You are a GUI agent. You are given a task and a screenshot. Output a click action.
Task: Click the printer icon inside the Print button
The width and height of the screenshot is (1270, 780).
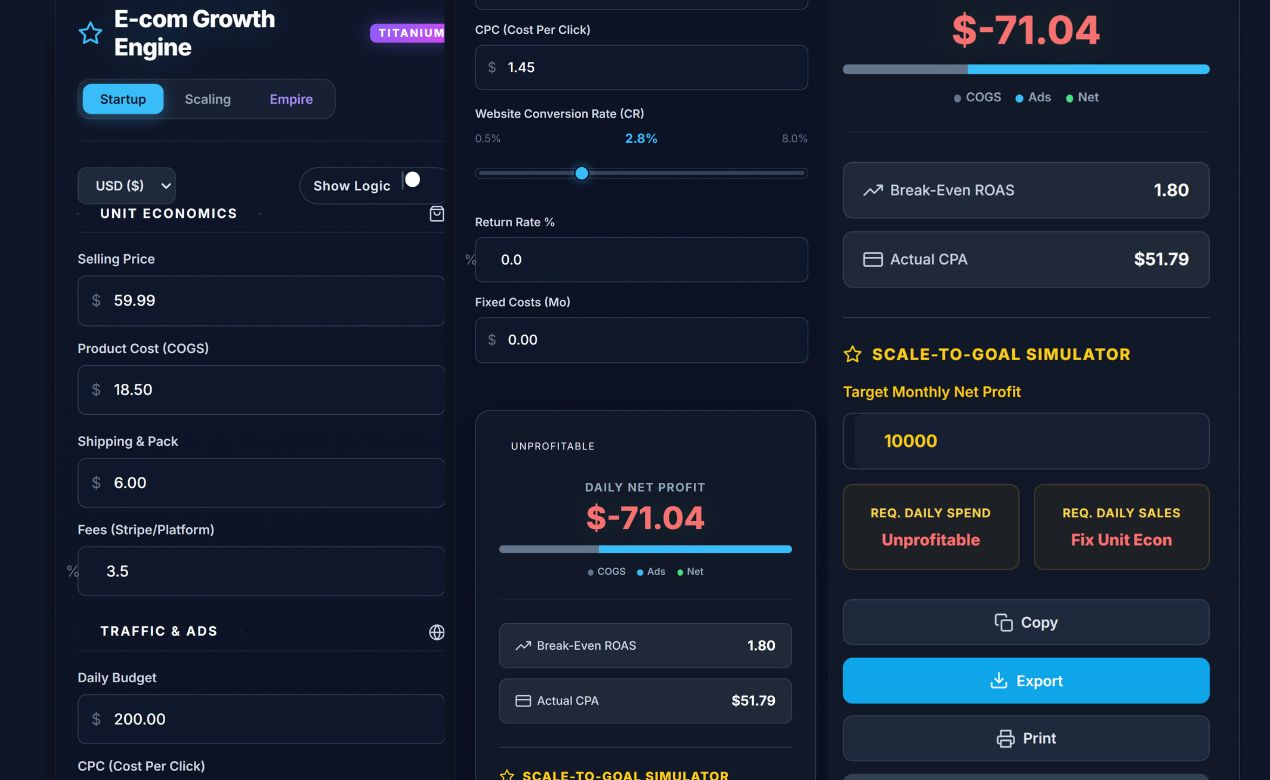pyautogui.click(x=1004, y=738)
